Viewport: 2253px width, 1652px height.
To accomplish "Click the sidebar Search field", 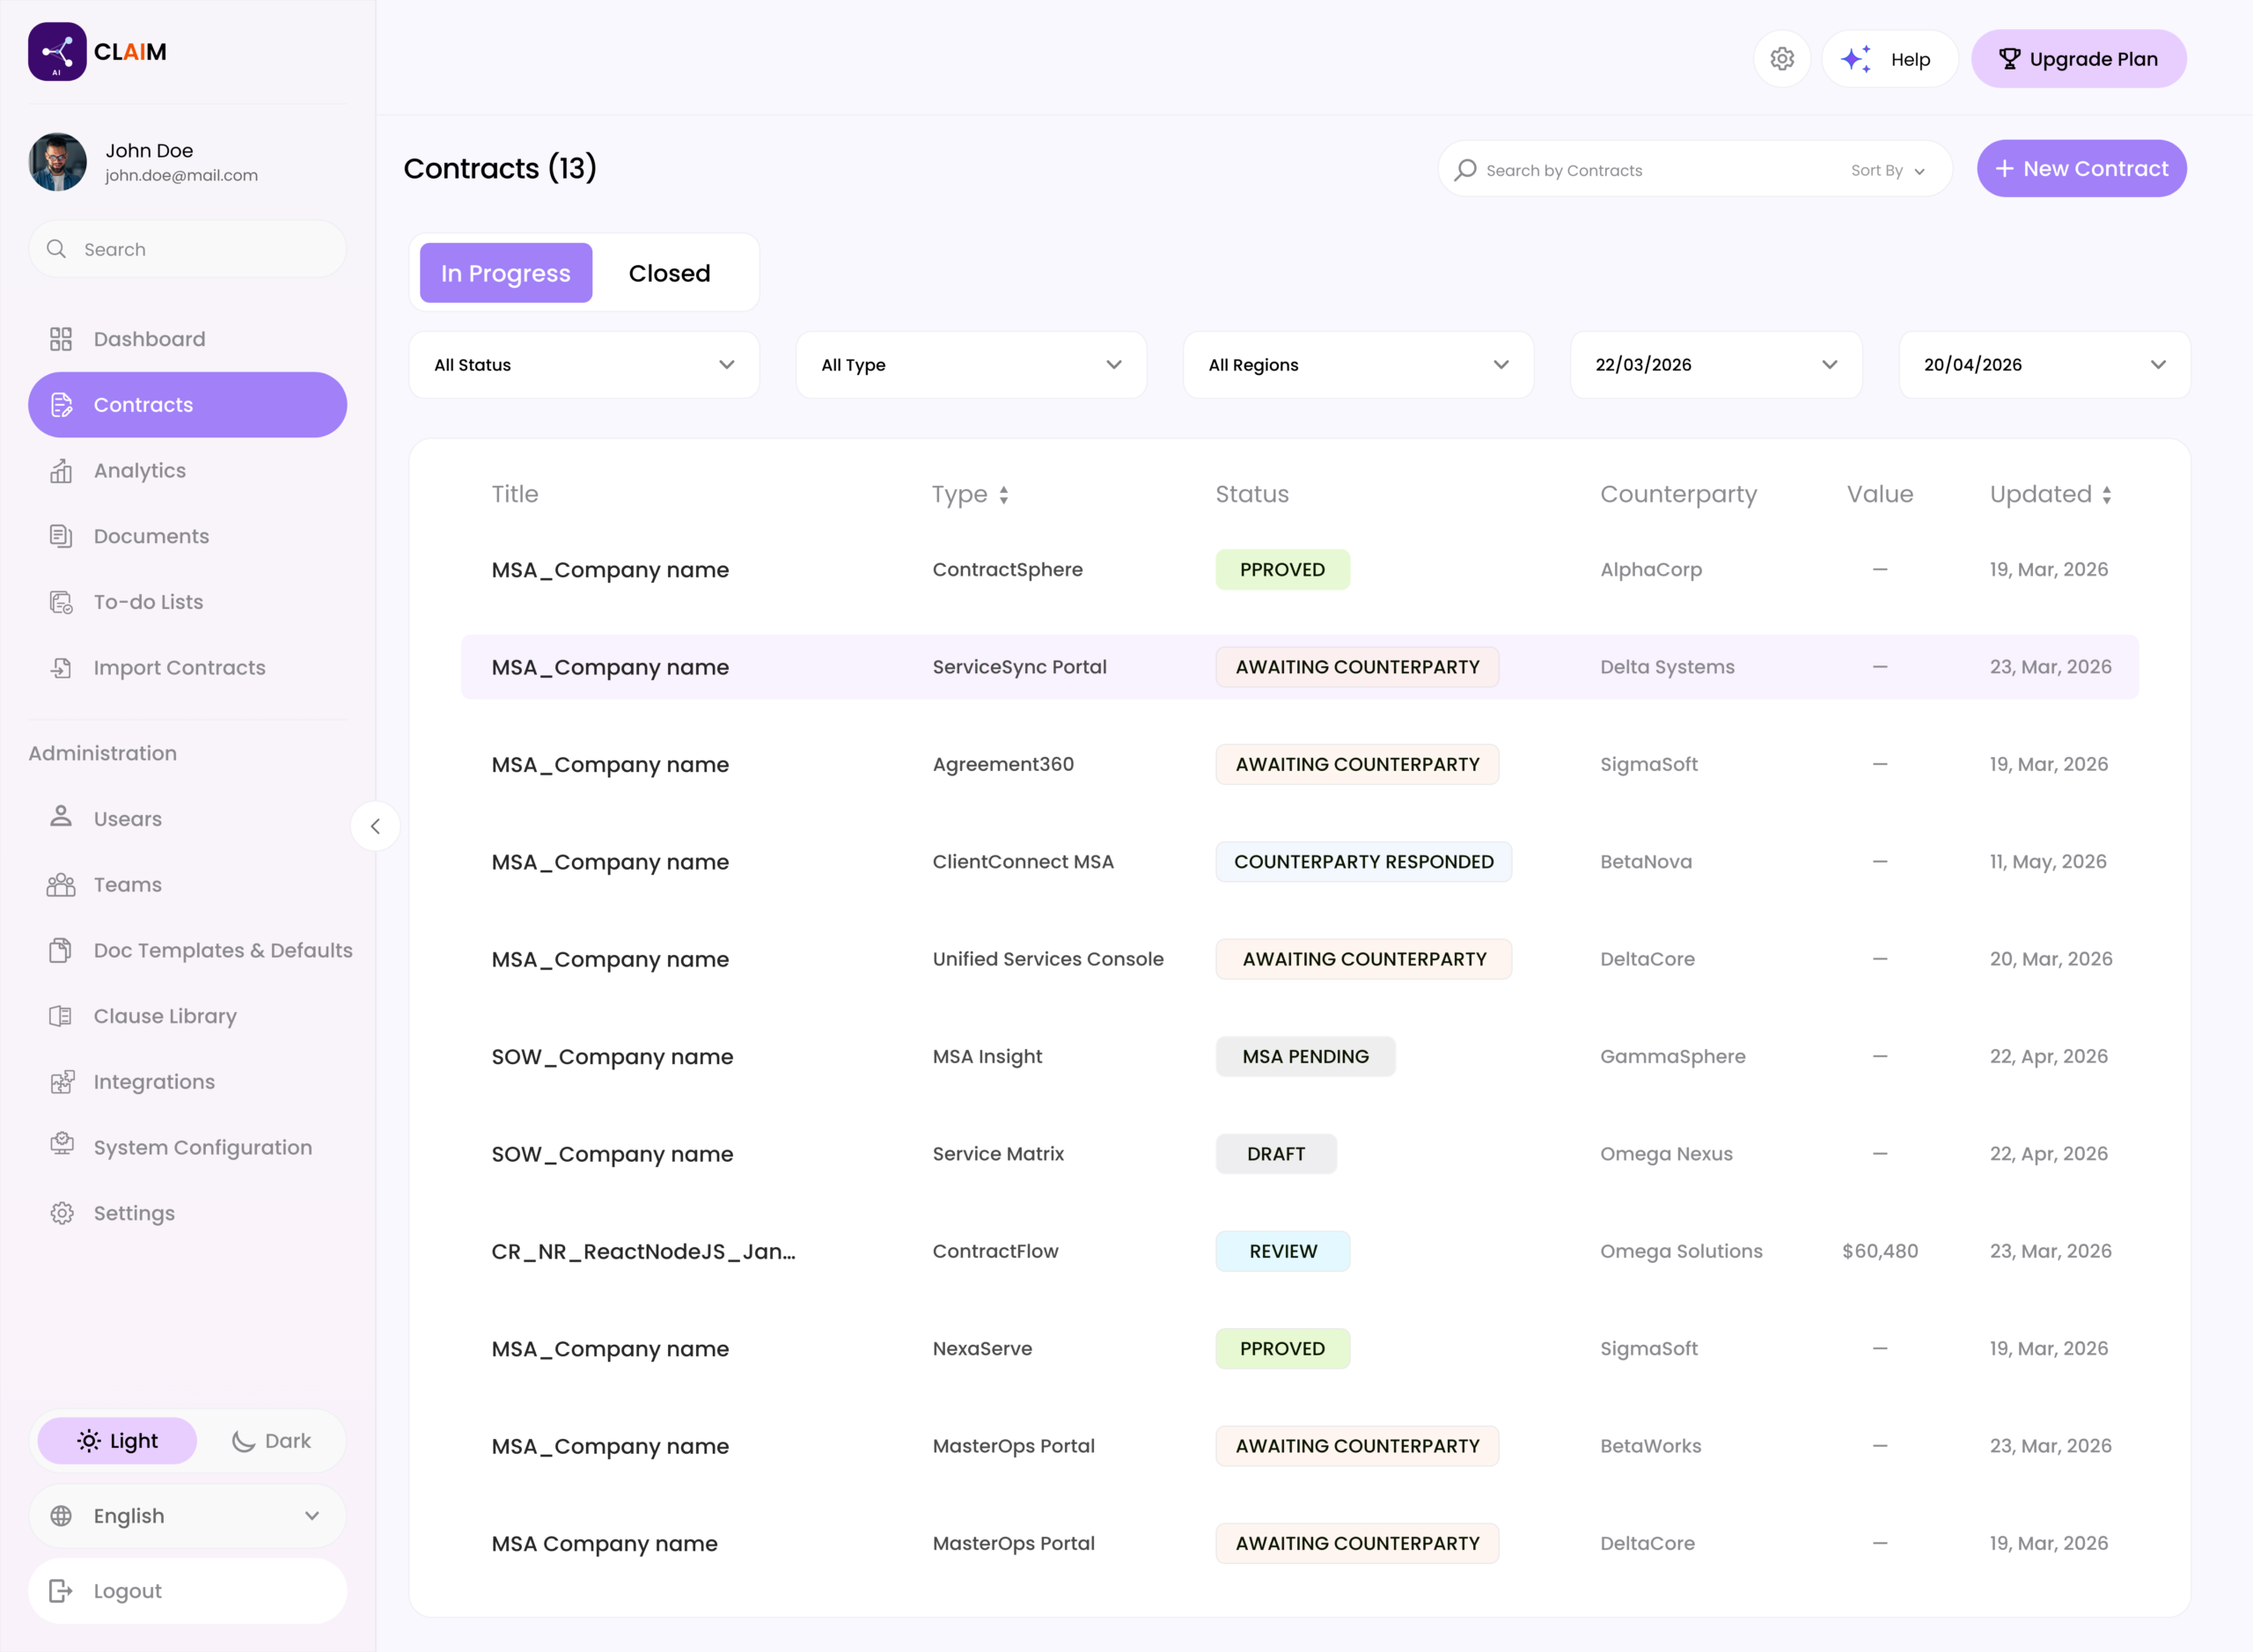I will tap(187, 249).
